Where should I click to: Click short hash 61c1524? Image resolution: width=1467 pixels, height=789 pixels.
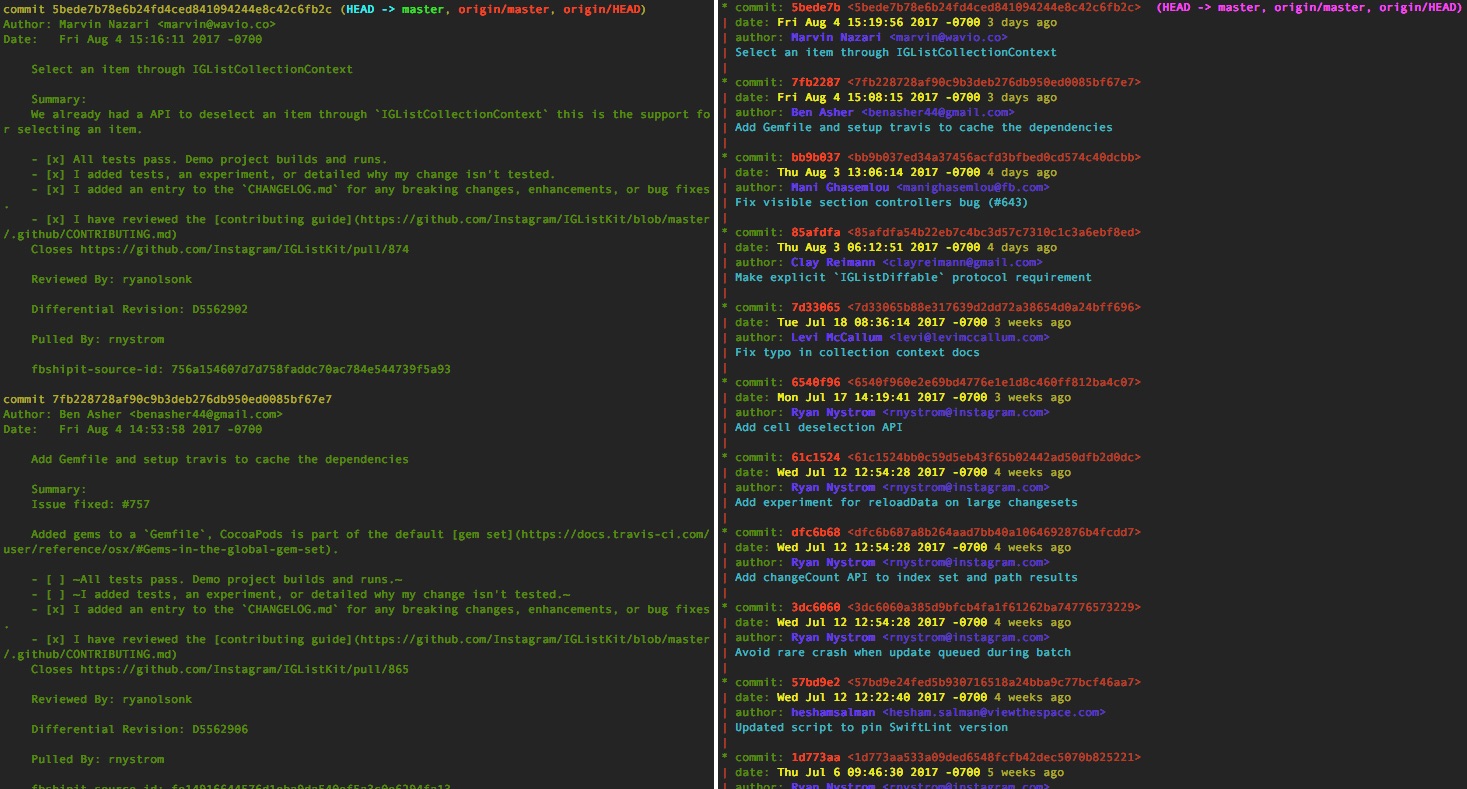815,457
